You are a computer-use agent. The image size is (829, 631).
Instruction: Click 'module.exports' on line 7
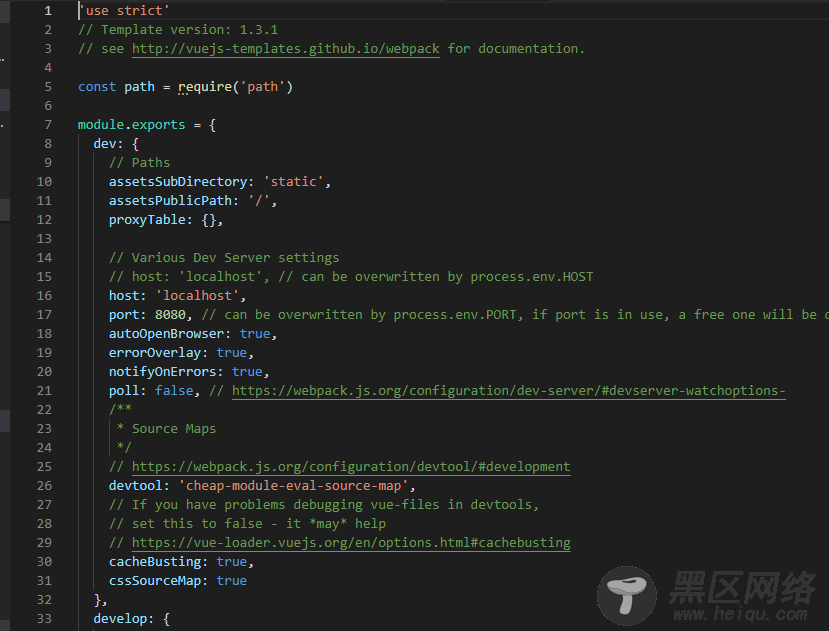pyautogui.click(x=132, y=125)
